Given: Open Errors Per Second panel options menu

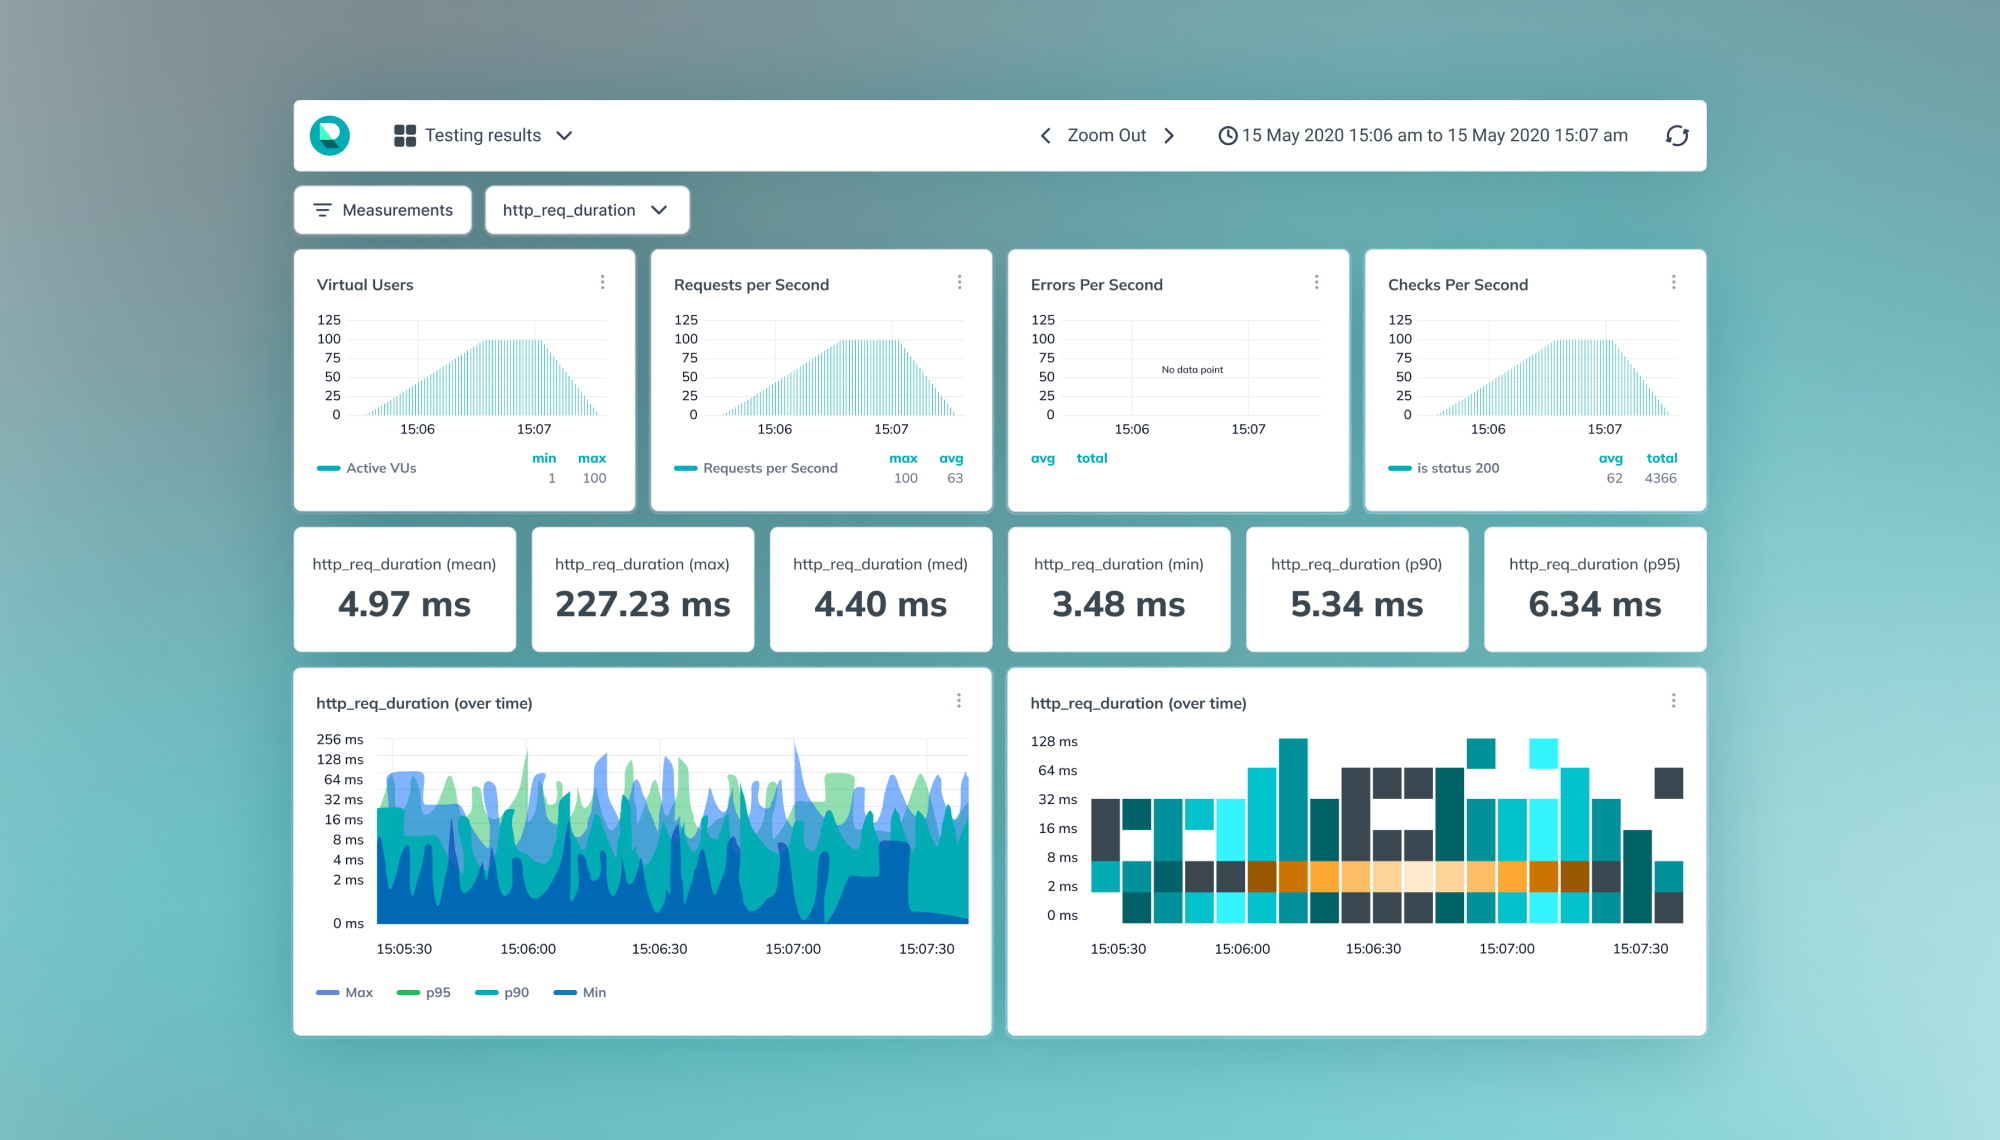Looking at the screenshot, I should (x=1316, y=283).
